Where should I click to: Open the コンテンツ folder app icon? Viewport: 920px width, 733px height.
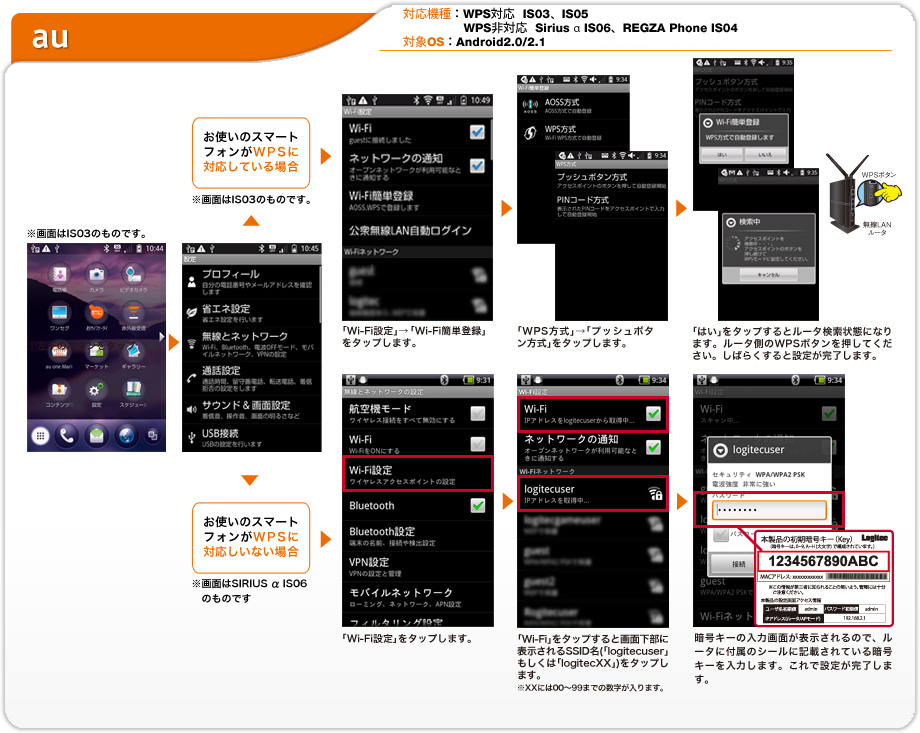59,390
